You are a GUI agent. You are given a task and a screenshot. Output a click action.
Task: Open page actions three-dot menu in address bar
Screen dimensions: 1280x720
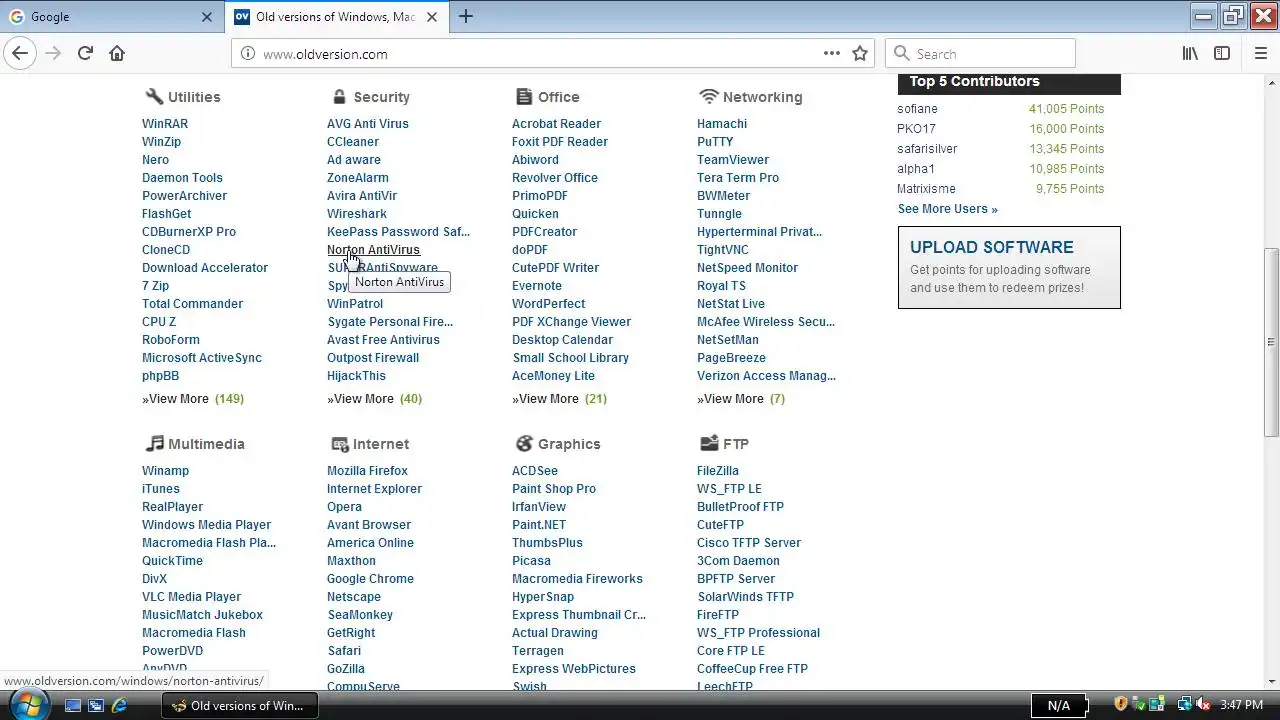(832, 54)
